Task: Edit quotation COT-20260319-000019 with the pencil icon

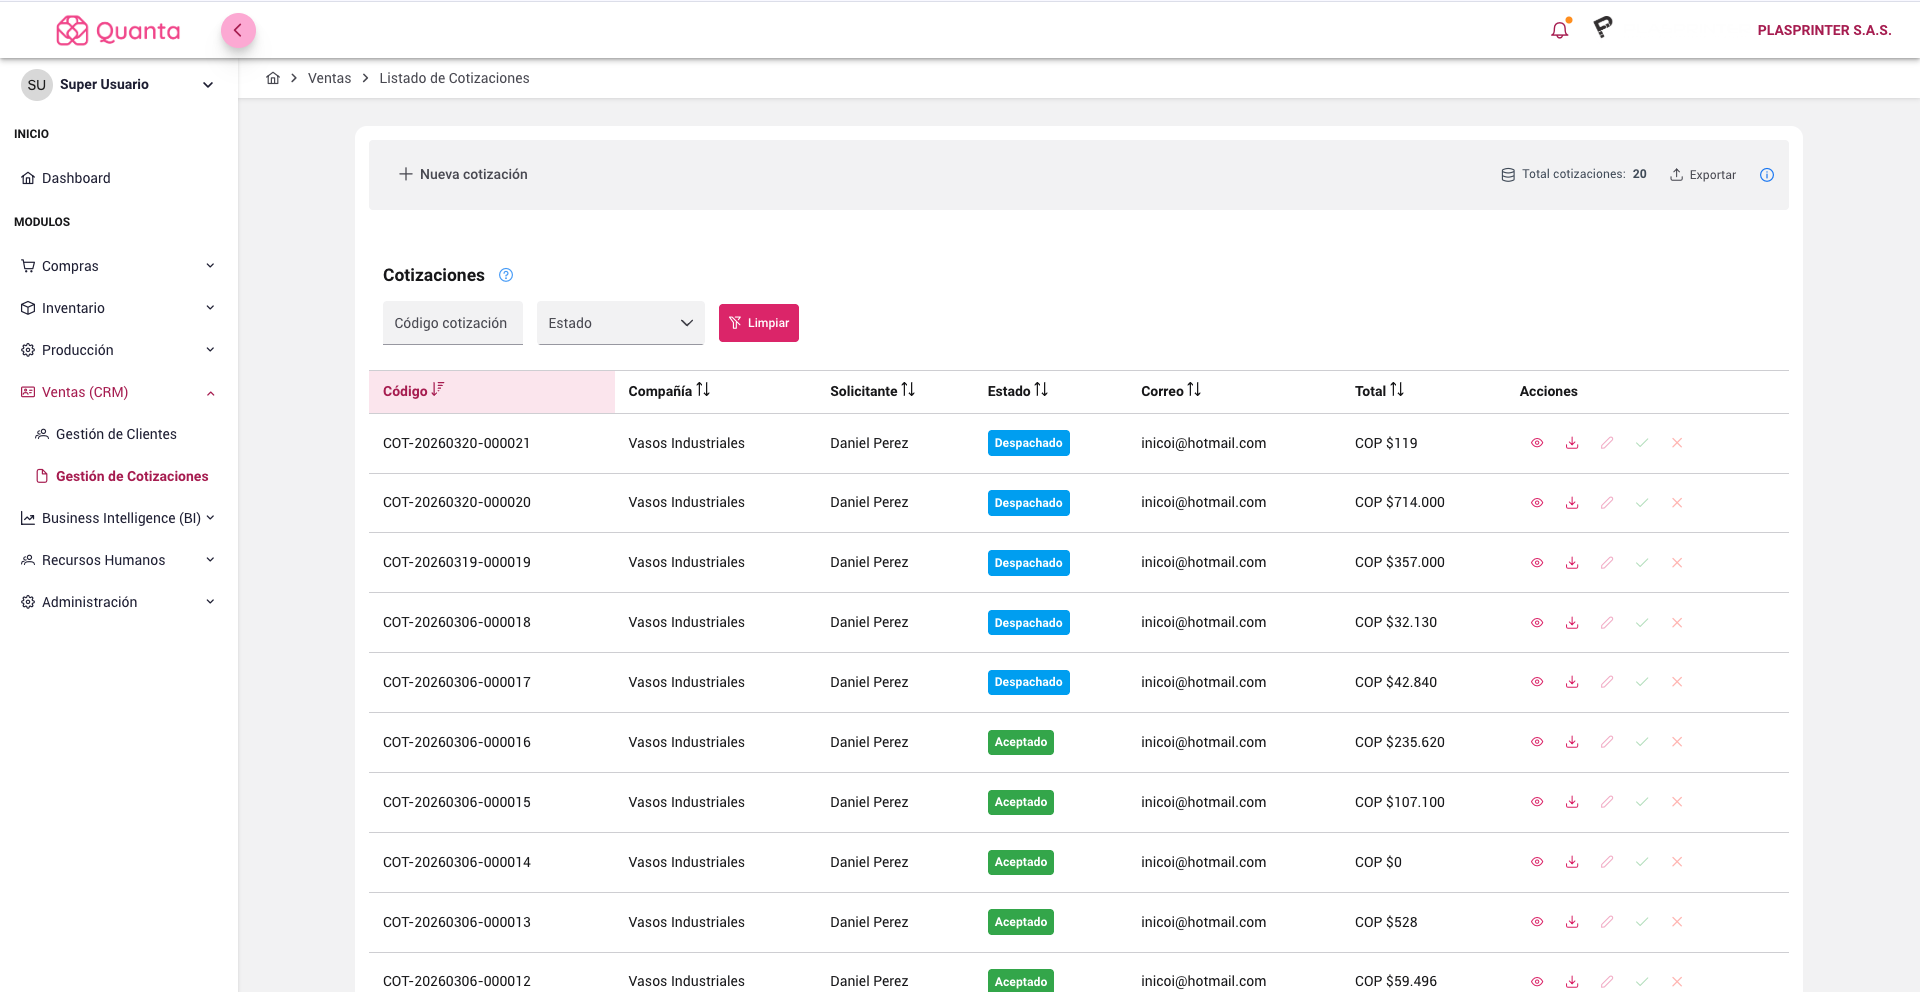Action: click(x=1607, y=562)
